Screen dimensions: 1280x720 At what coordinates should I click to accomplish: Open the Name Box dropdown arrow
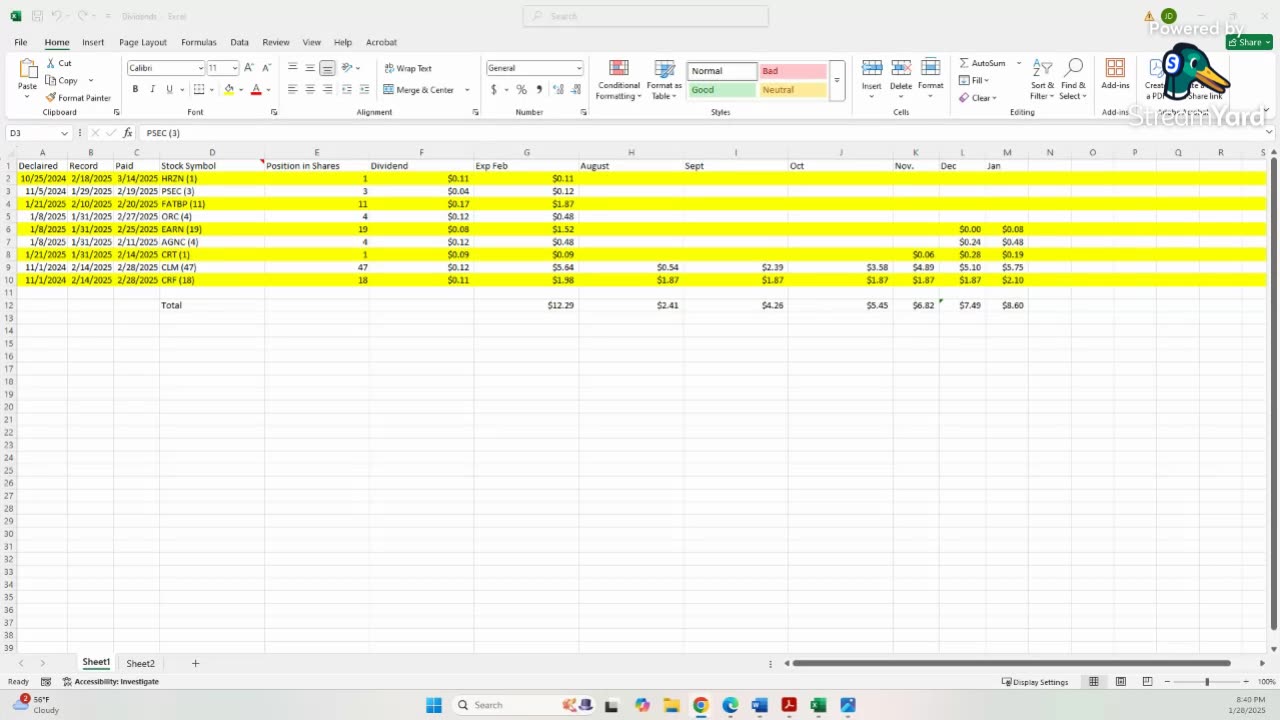click(x=64, y=133)
